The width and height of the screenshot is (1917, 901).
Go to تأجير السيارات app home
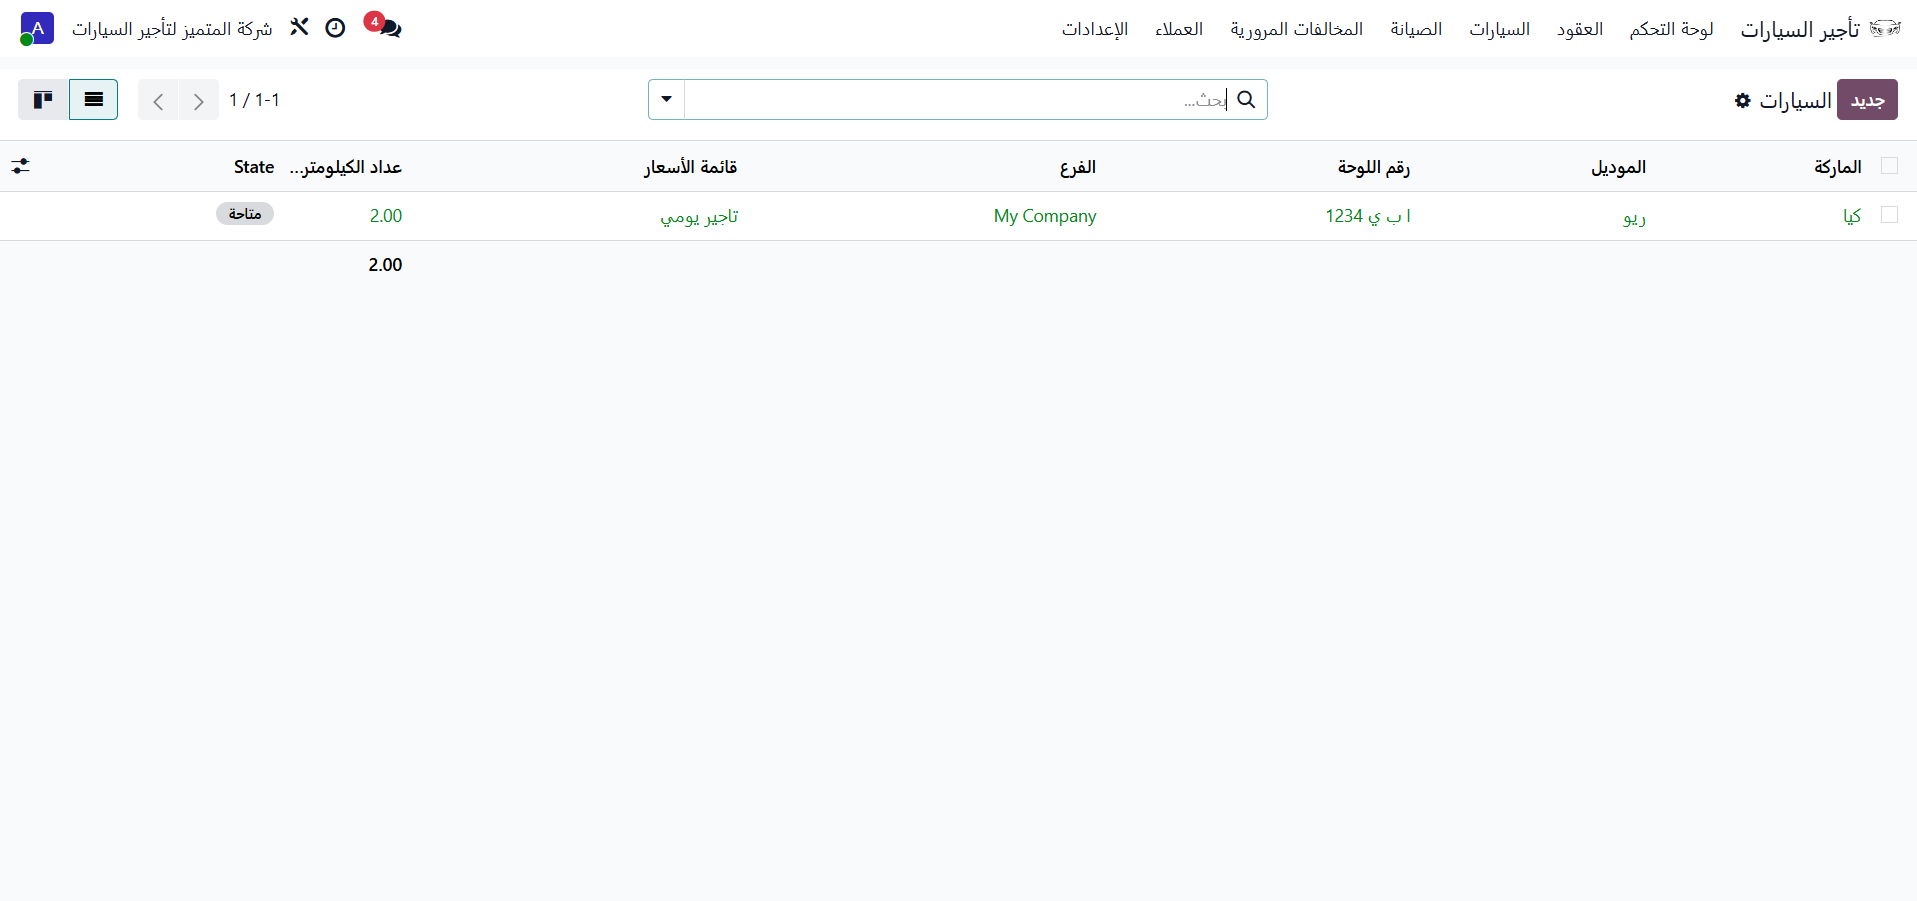pyautogui.click(x=1800, y=29)
